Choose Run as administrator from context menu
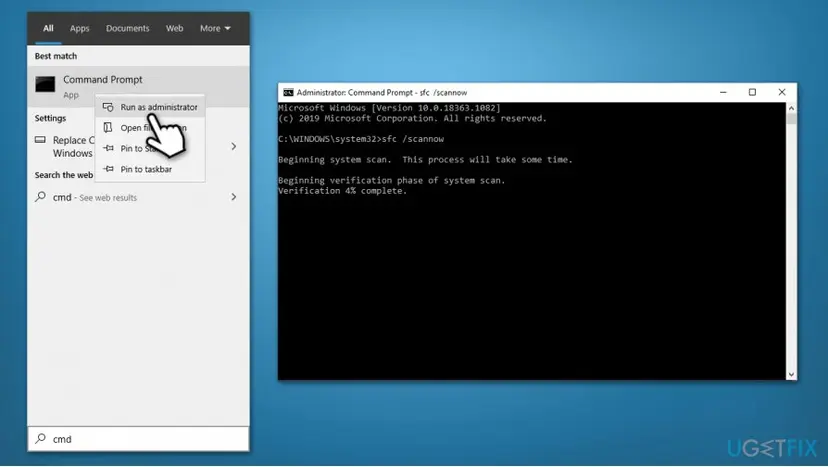 click(150, 107)
